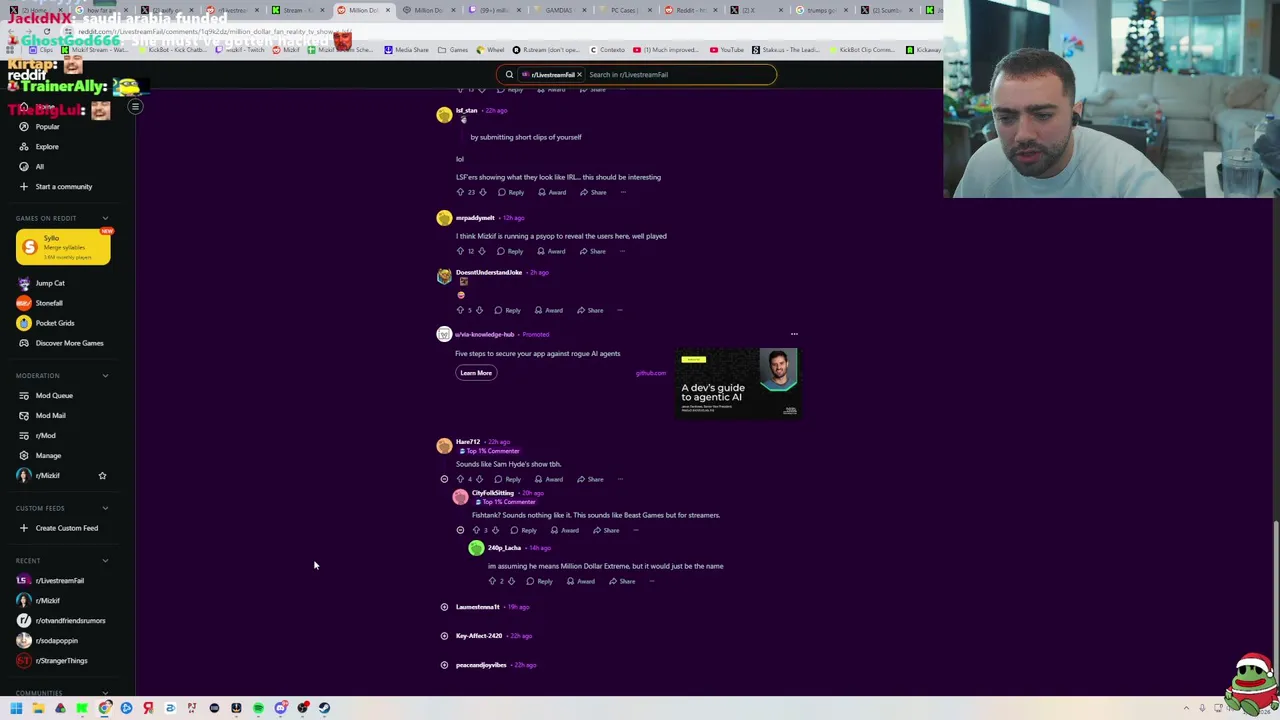The width and height of the screenshot is (1280, 720).
Task: Upvote the 'LSFers showing what they look like' comment
Action: pyautogui.click(x=460, y=192)
